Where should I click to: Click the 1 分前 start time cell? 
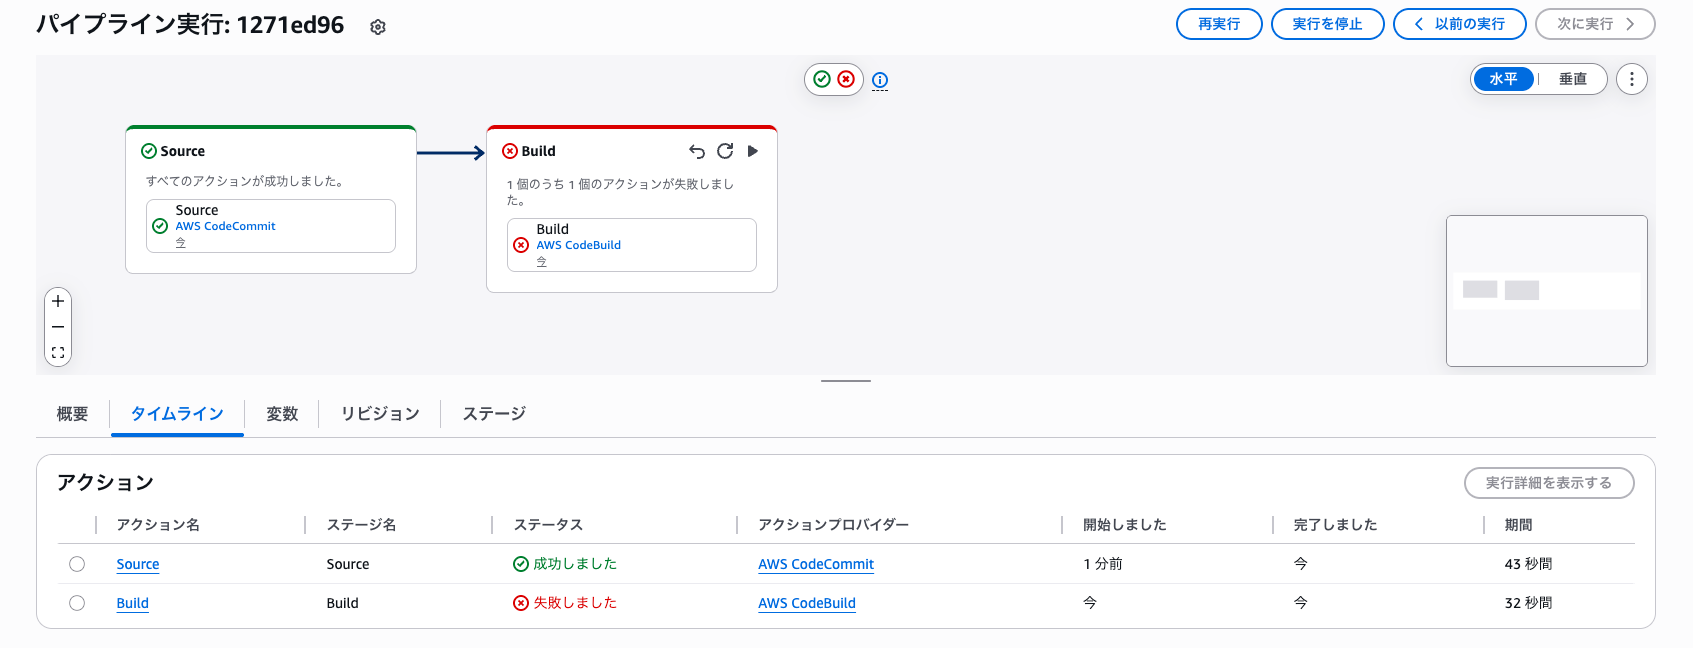tap(1103, 564)
